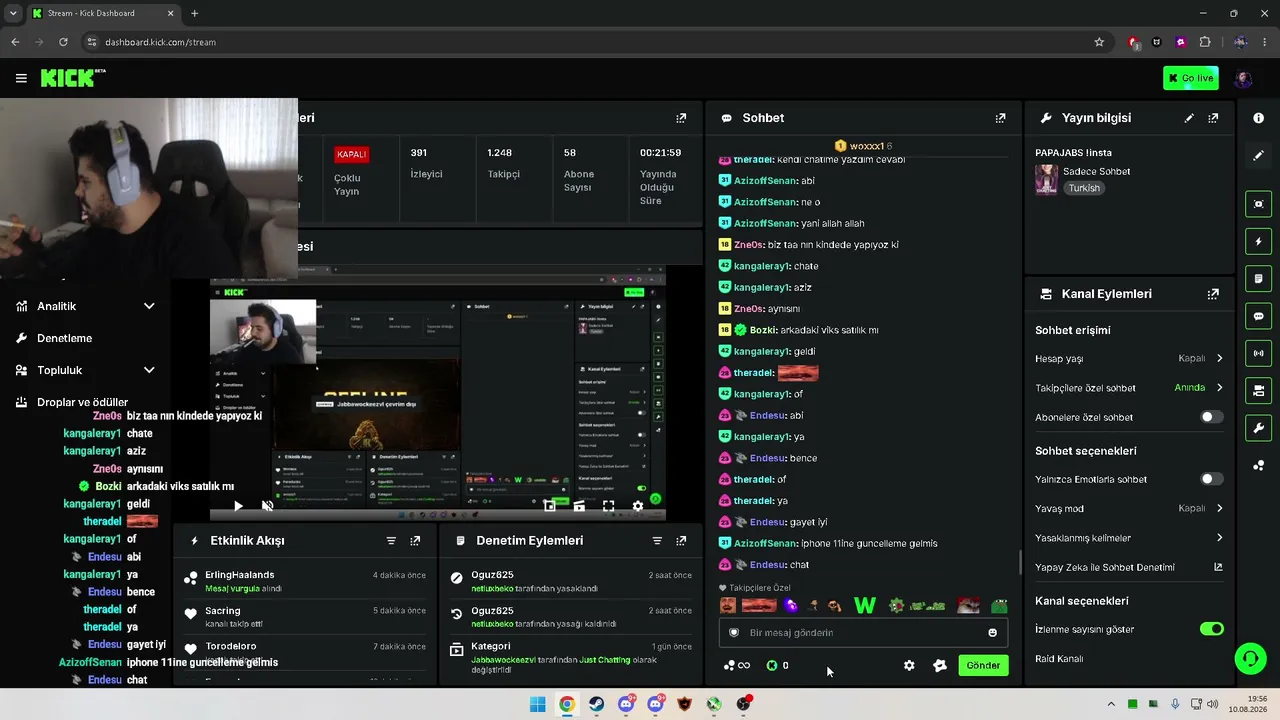The height and width of the screenshot is (720, 1280).
Task: Unmute the stream preview audio
Action: point(267,506)
